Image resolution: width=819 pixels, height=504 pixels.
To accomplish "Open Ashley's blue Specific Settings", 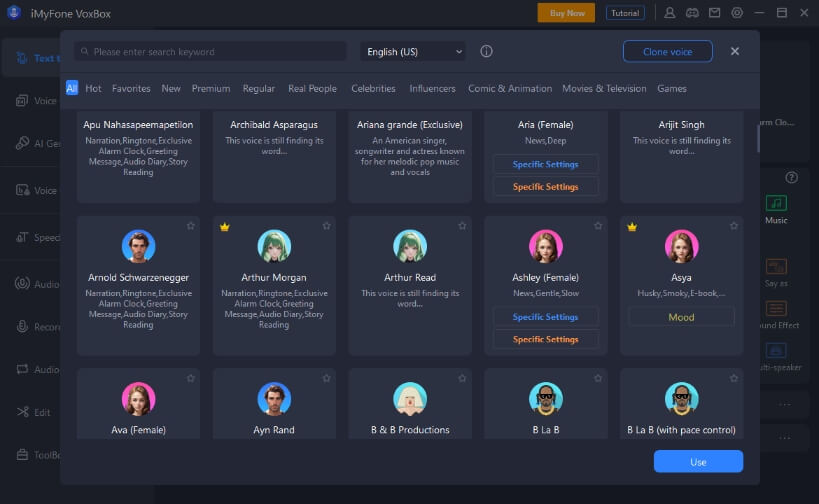I will 546,317.
